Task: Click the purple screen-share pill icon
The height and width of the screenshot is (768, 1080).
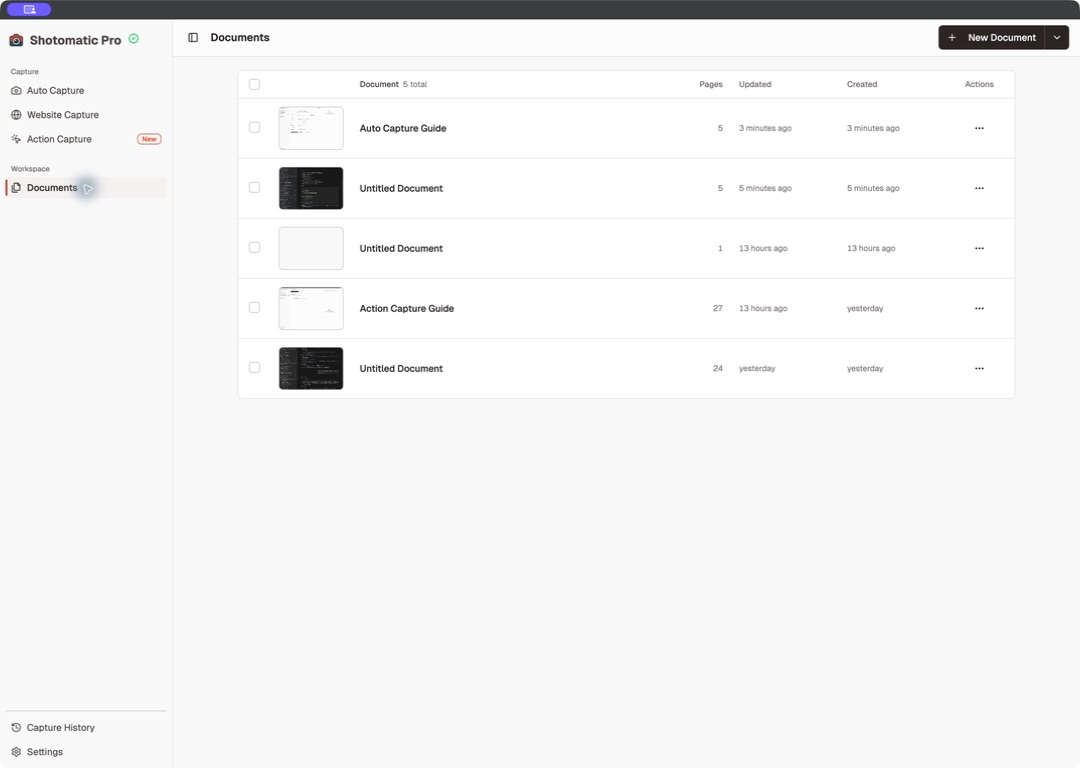Action: 29,9
